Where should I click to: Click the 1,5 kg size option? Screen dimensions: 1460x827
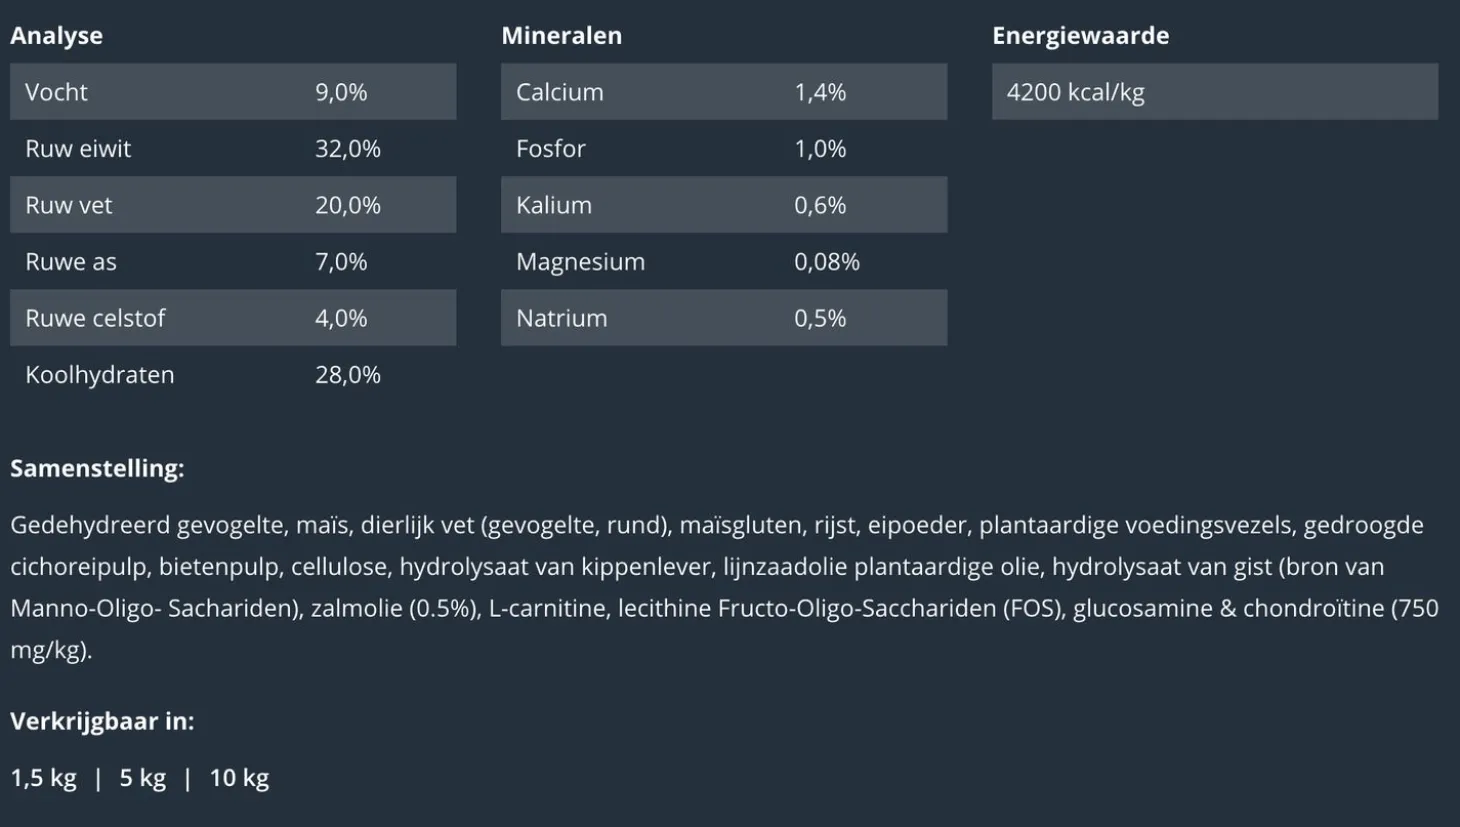pos(43,778)
